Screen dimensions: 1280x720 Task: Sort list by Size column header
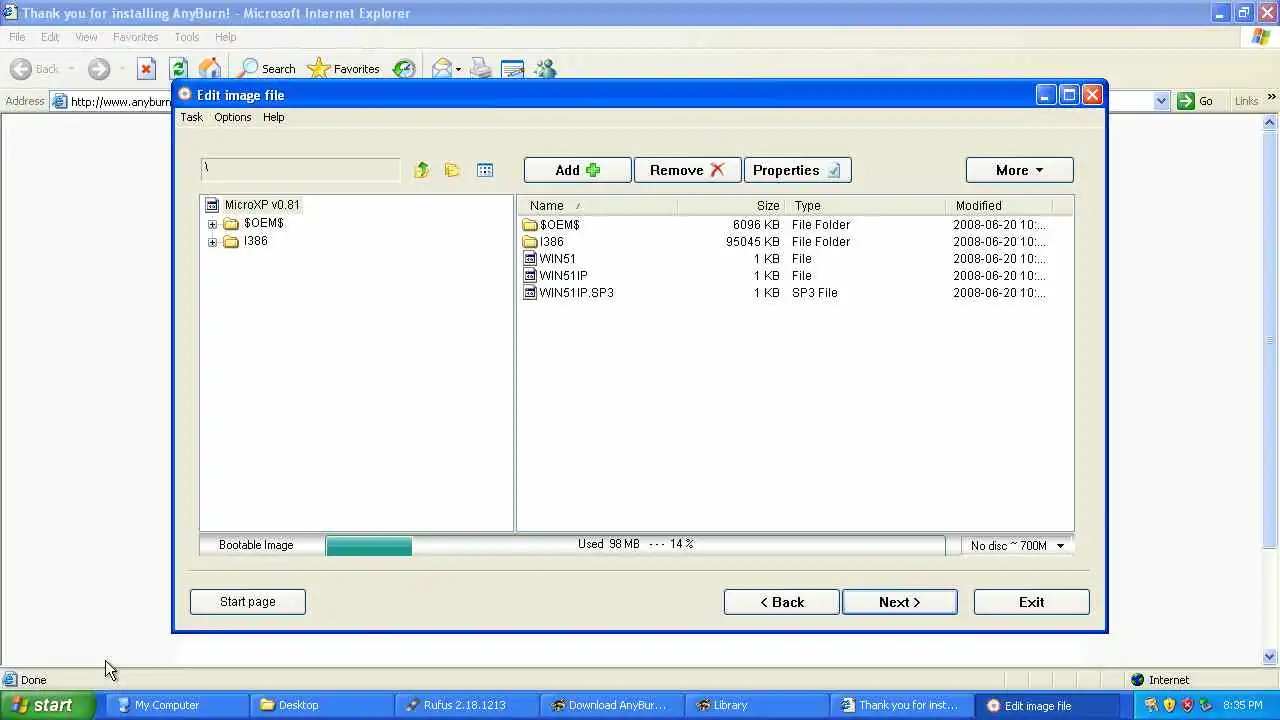(x=732, y=206)
